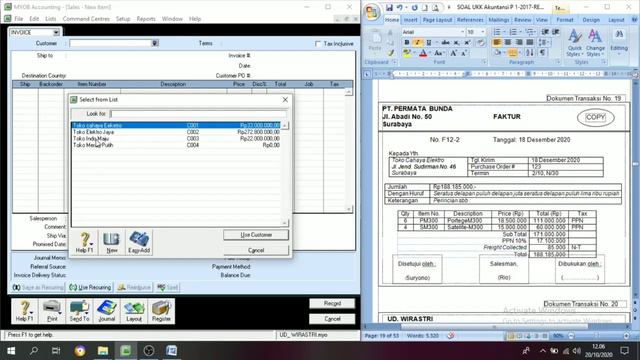Click Sort icon in Word Paragraph group
The image size is (640, 360).
529,53
